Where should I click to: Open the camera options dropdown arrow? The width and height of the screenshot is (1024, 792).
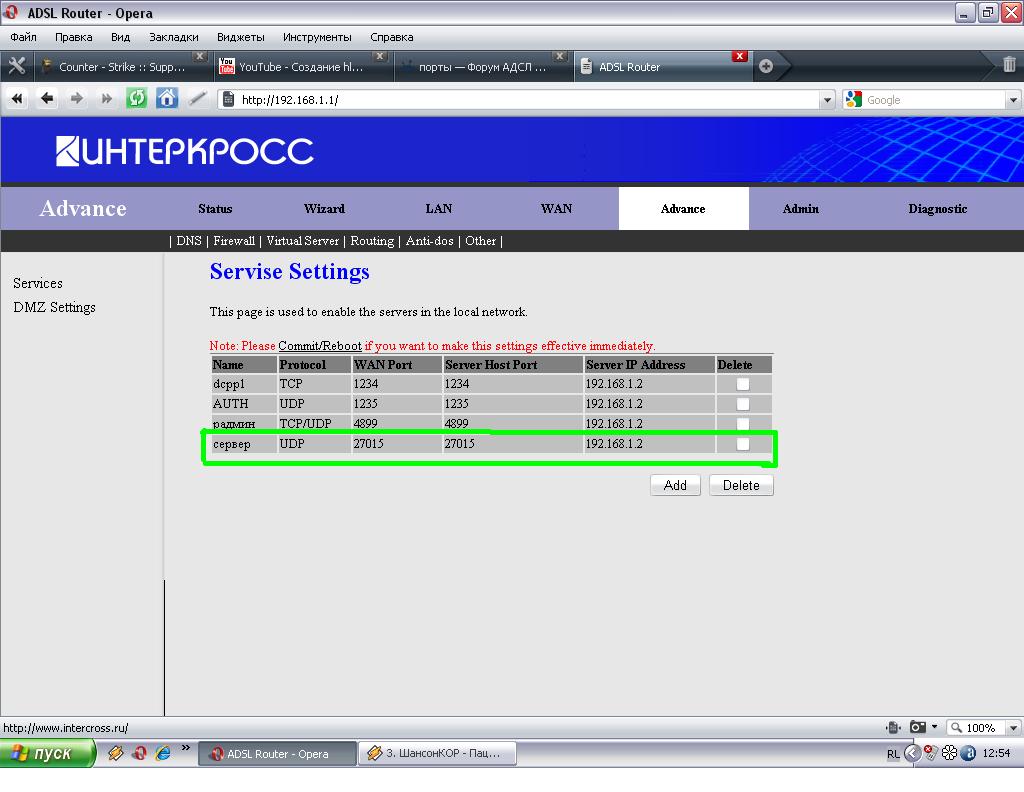click(x=935, y=727)
